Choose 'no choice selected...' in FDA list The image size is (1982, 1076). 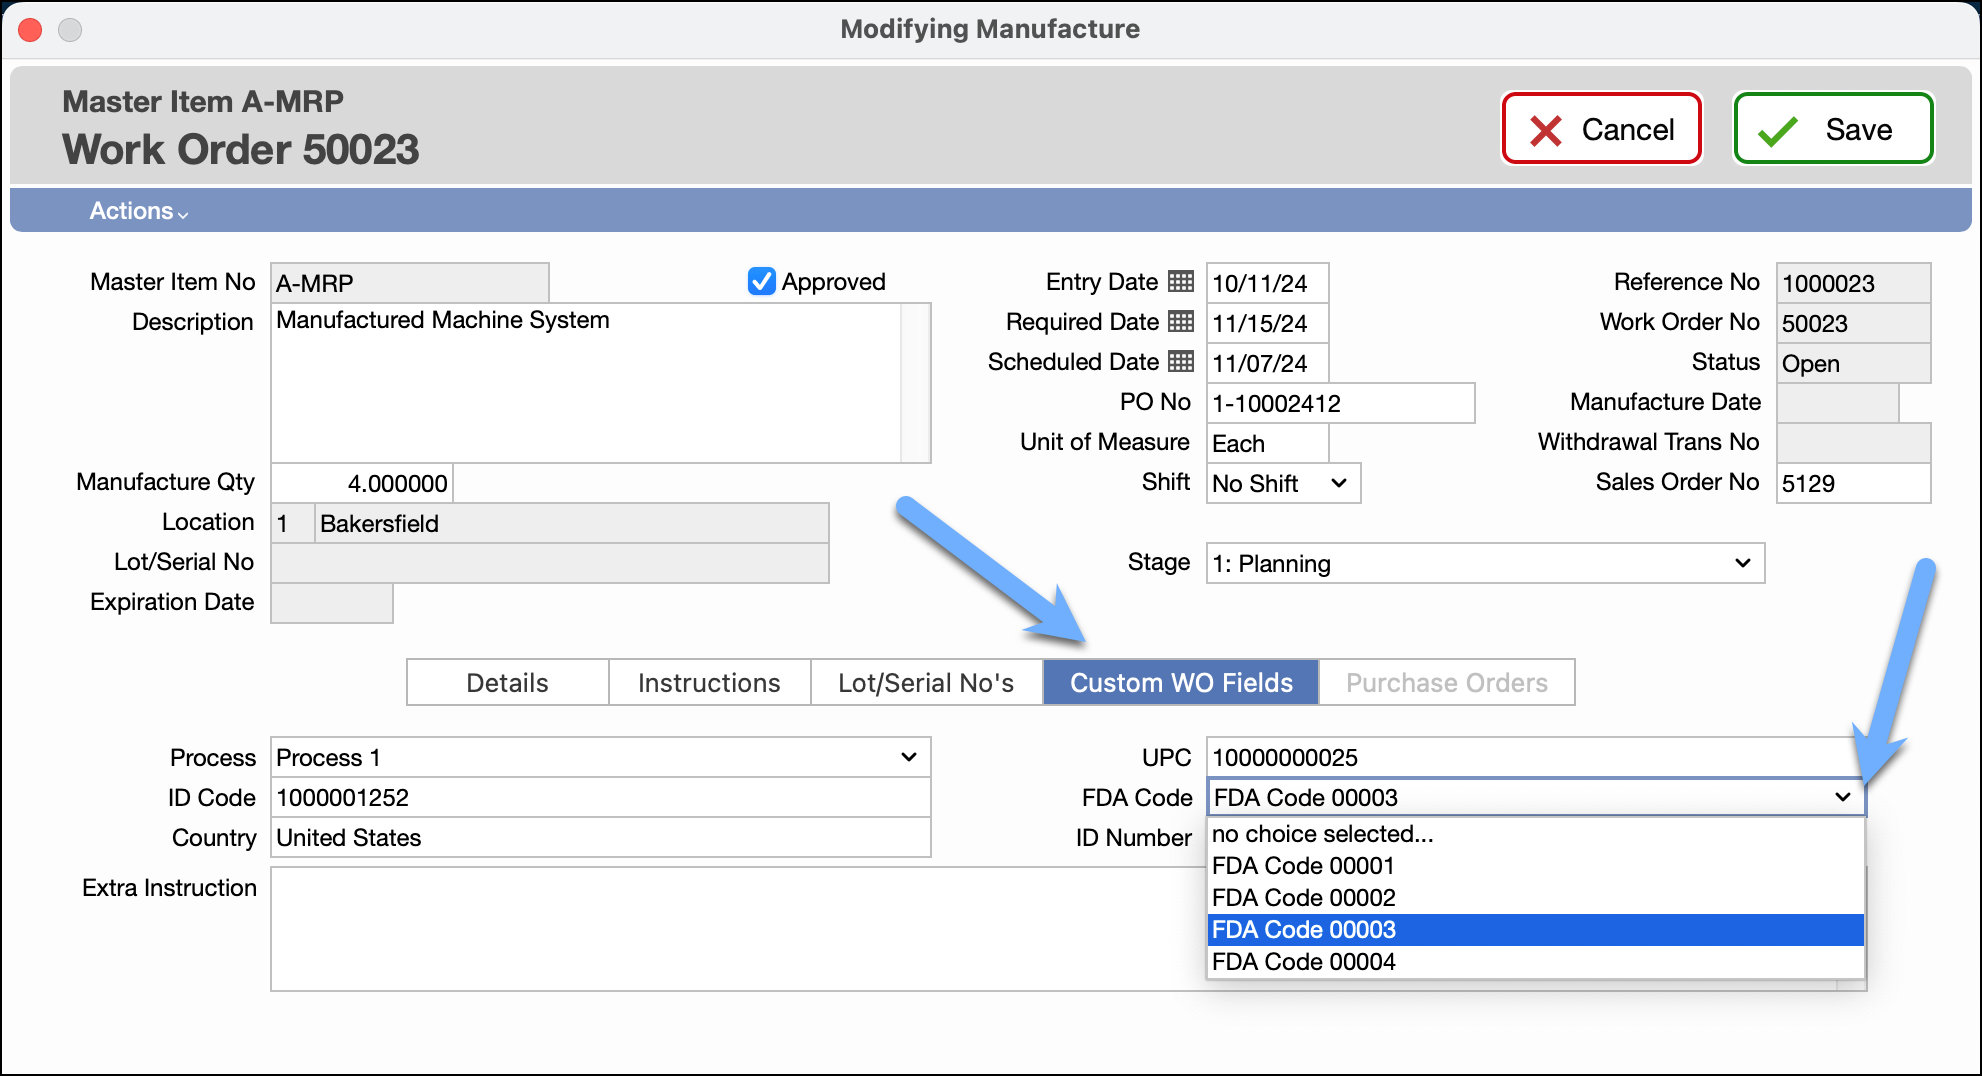[1535, 833]
